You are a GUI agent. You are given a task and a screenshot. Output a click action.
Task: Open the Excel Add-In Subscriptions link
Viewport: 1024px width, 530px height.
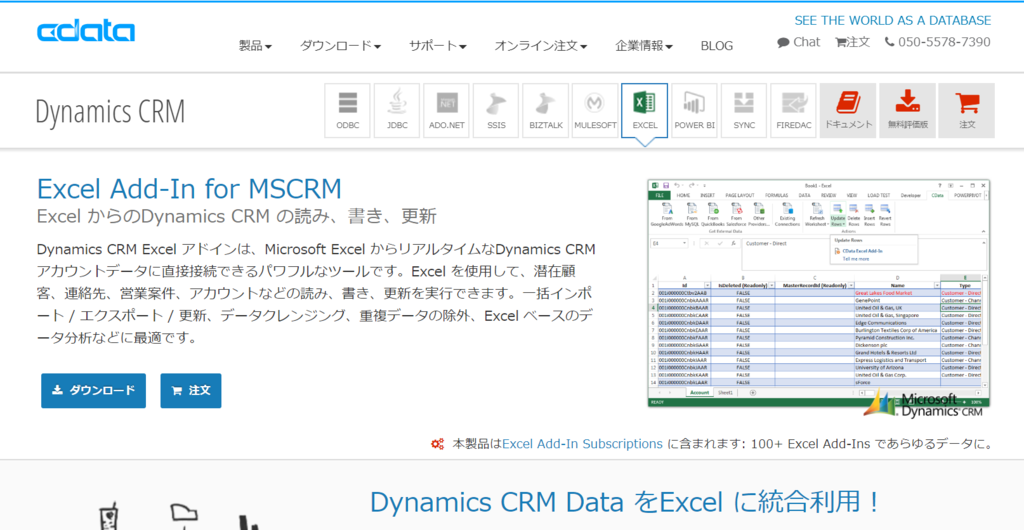[583, 444]
